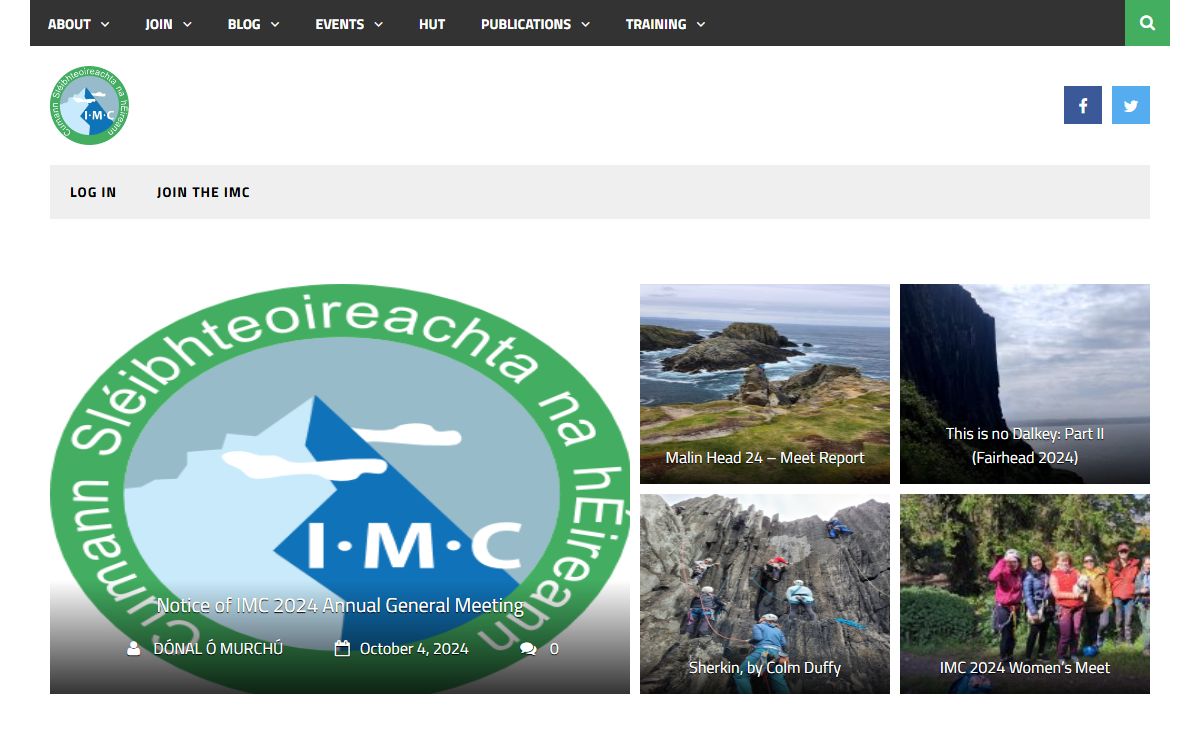Click the calendar icon beside October 4, 2024
The height and width of the screenshot is (740, 1200).
pos(342,649)
